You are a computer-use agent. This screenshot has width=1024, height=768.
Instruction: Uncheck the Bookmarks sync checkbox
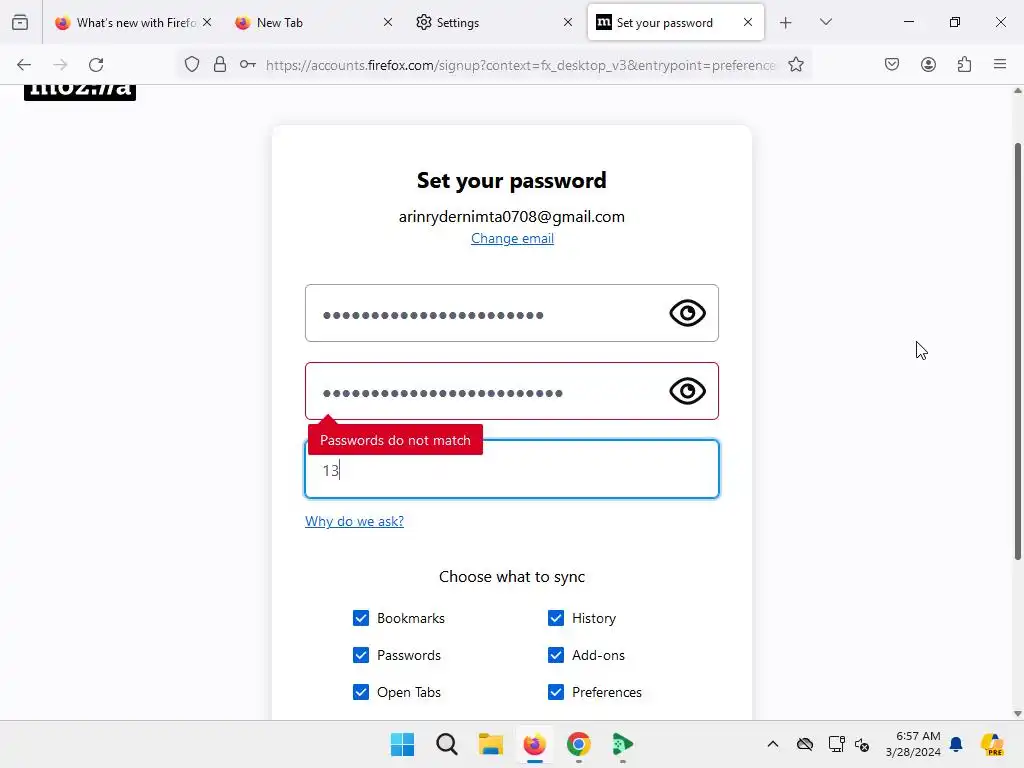(360, 618)
